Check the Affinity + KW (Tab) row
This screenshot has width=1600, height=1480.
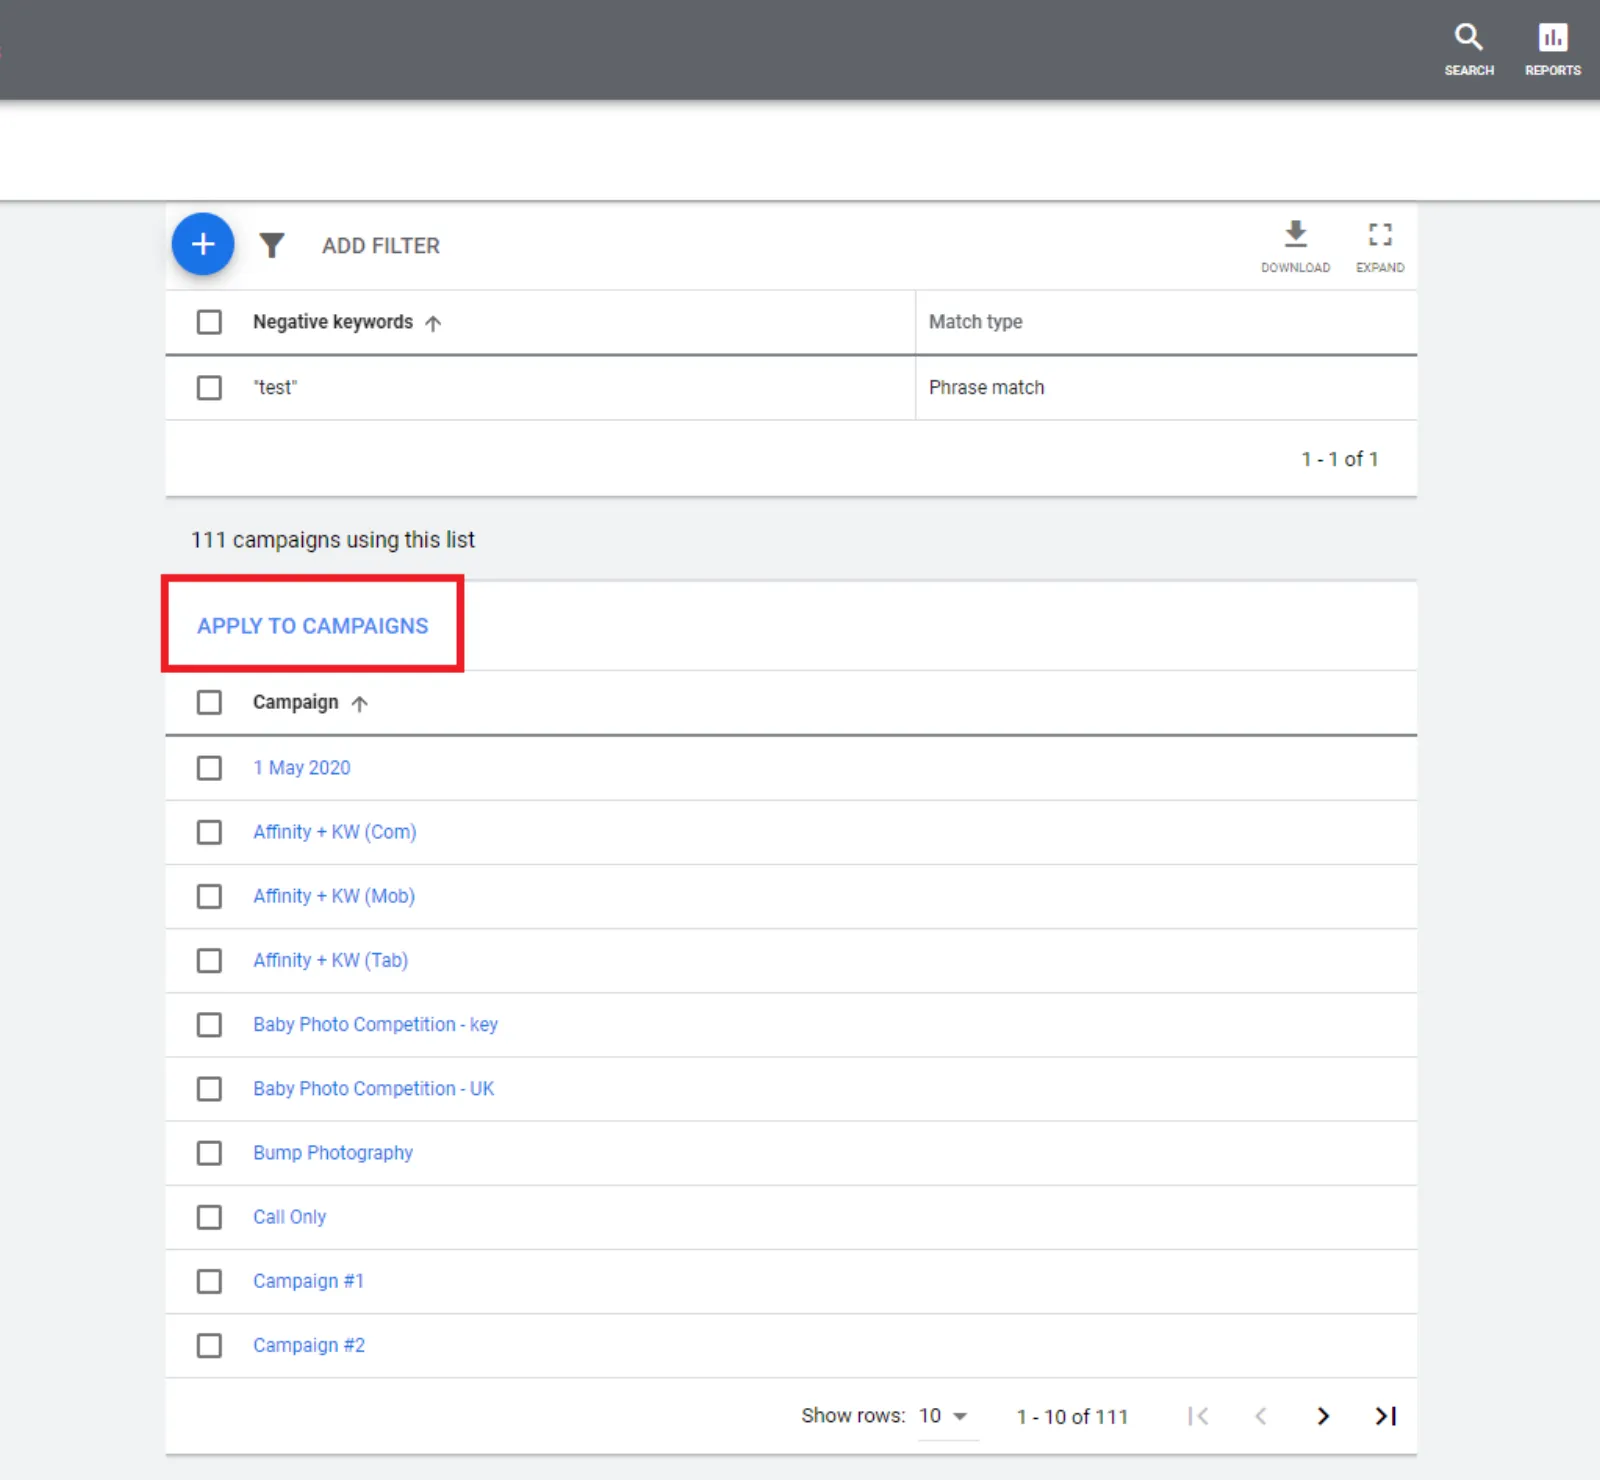click(209, 960)
